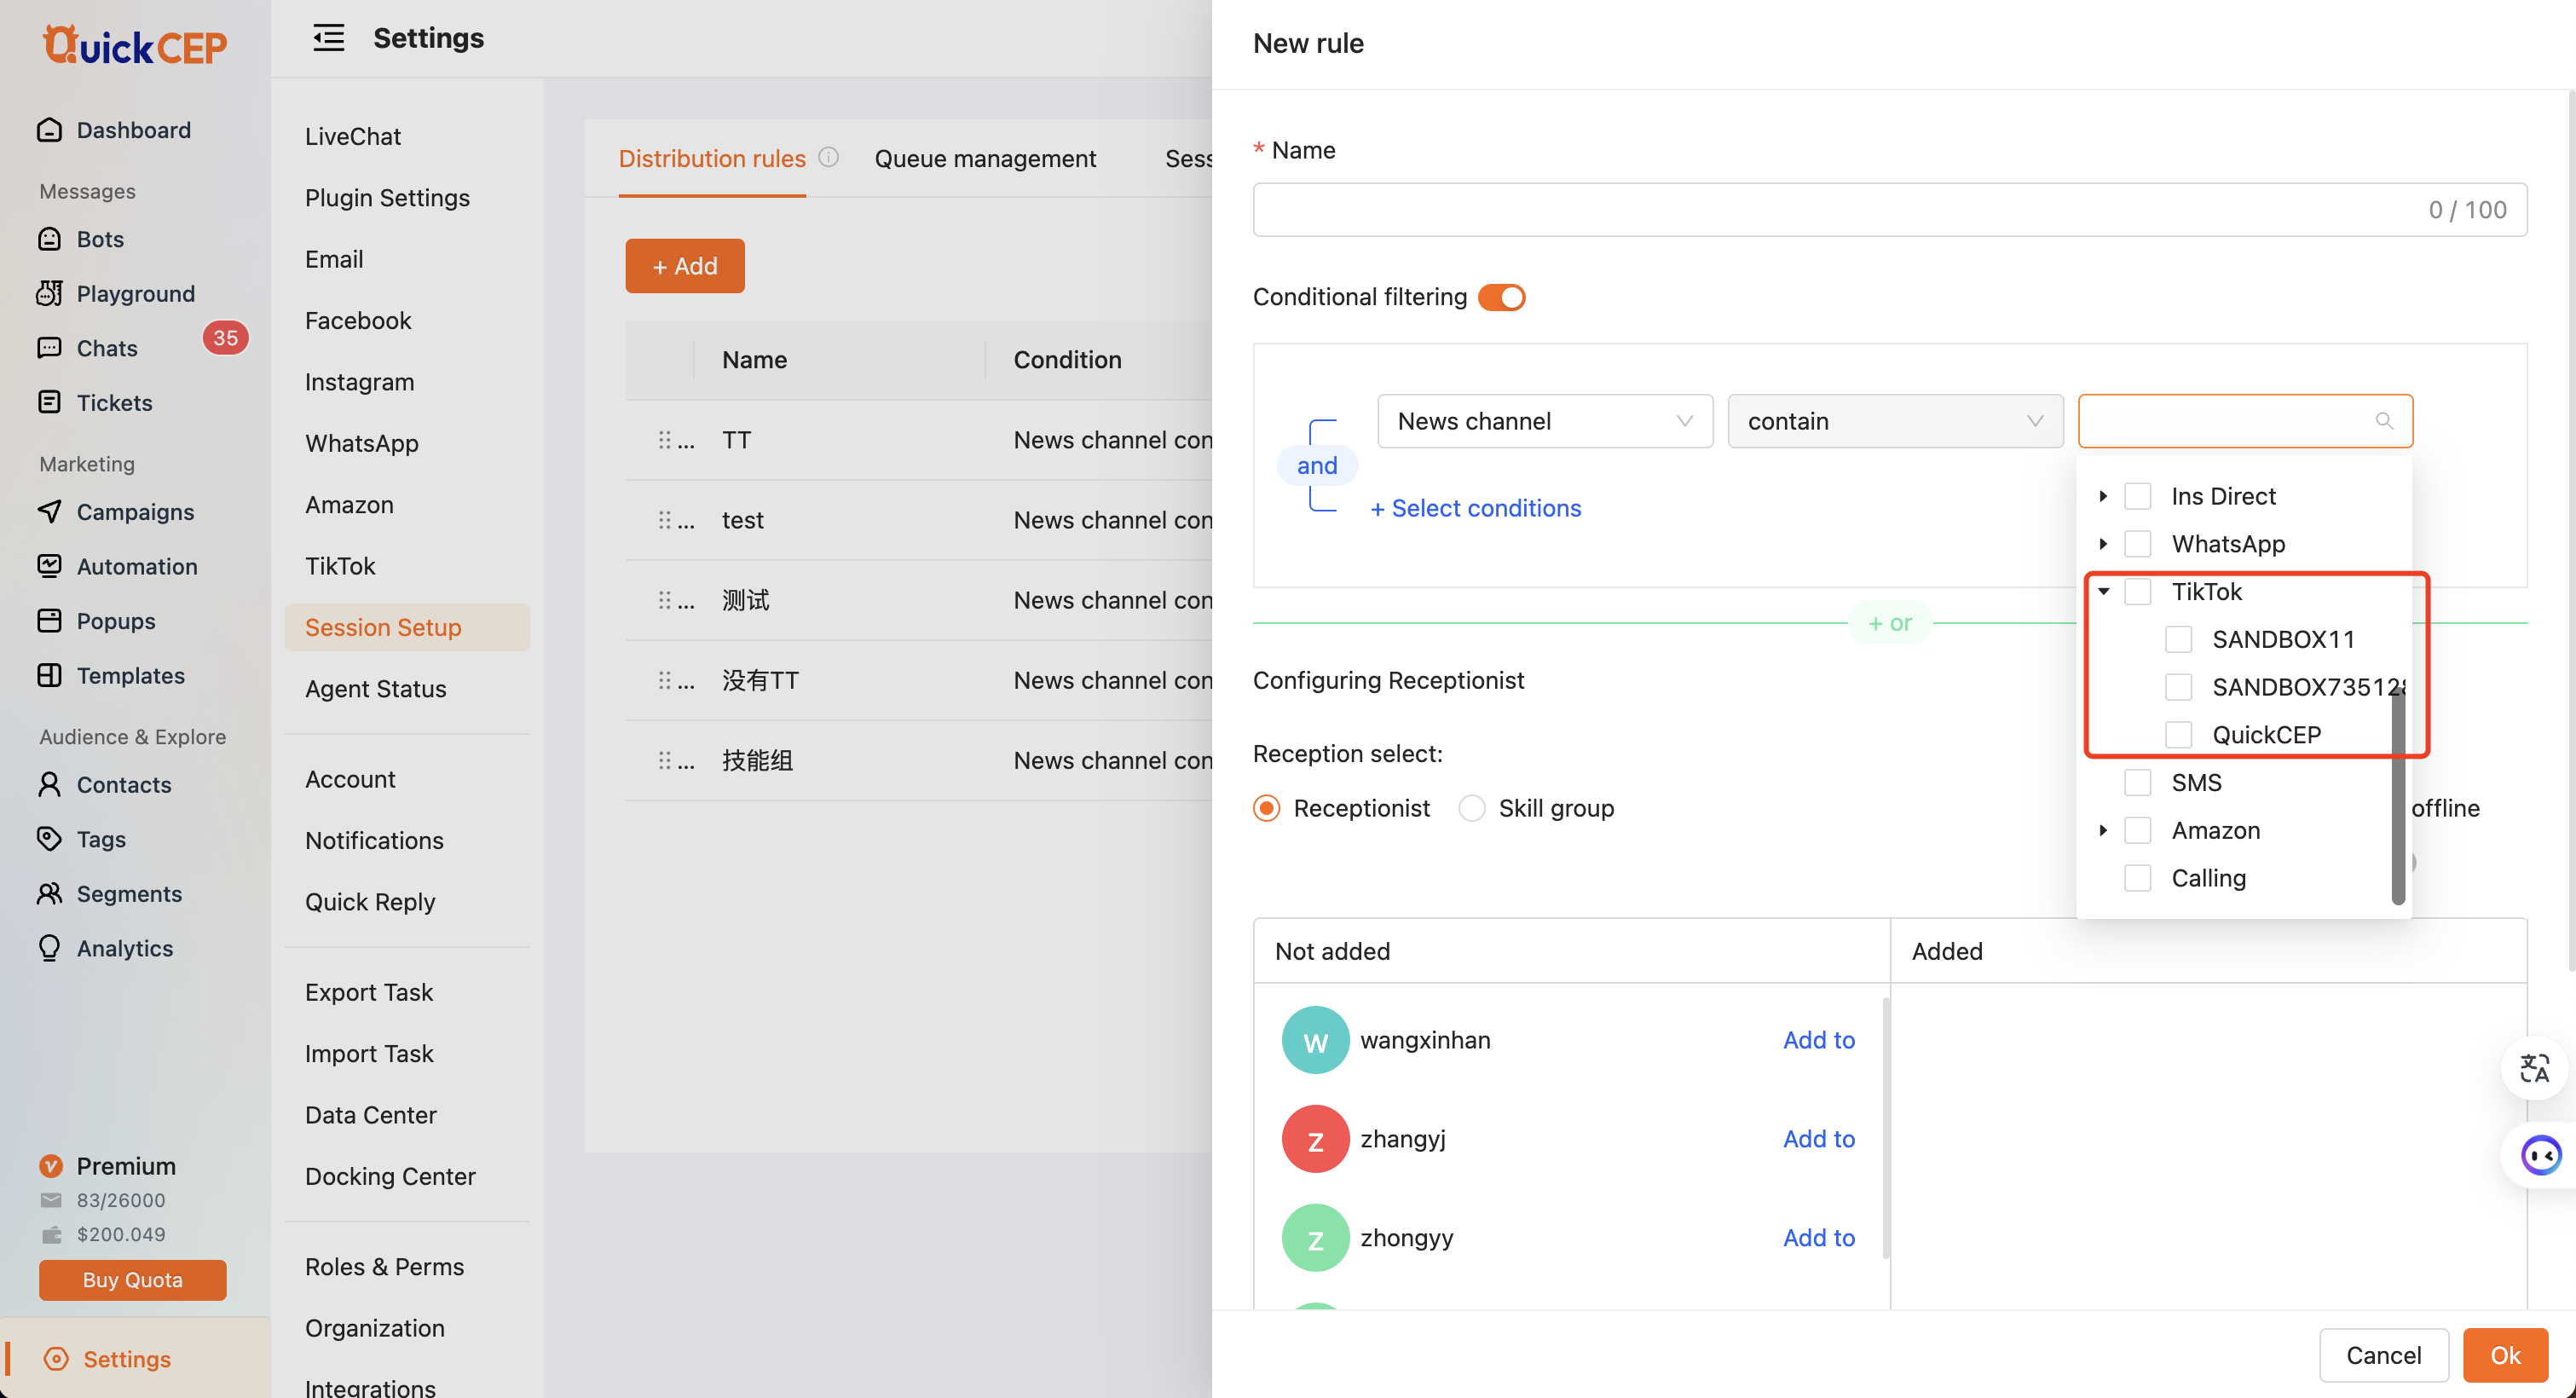Open Roles & Perms menu item
The width and height of the screenshot is (2576, 1398).
pos(384,1266)
